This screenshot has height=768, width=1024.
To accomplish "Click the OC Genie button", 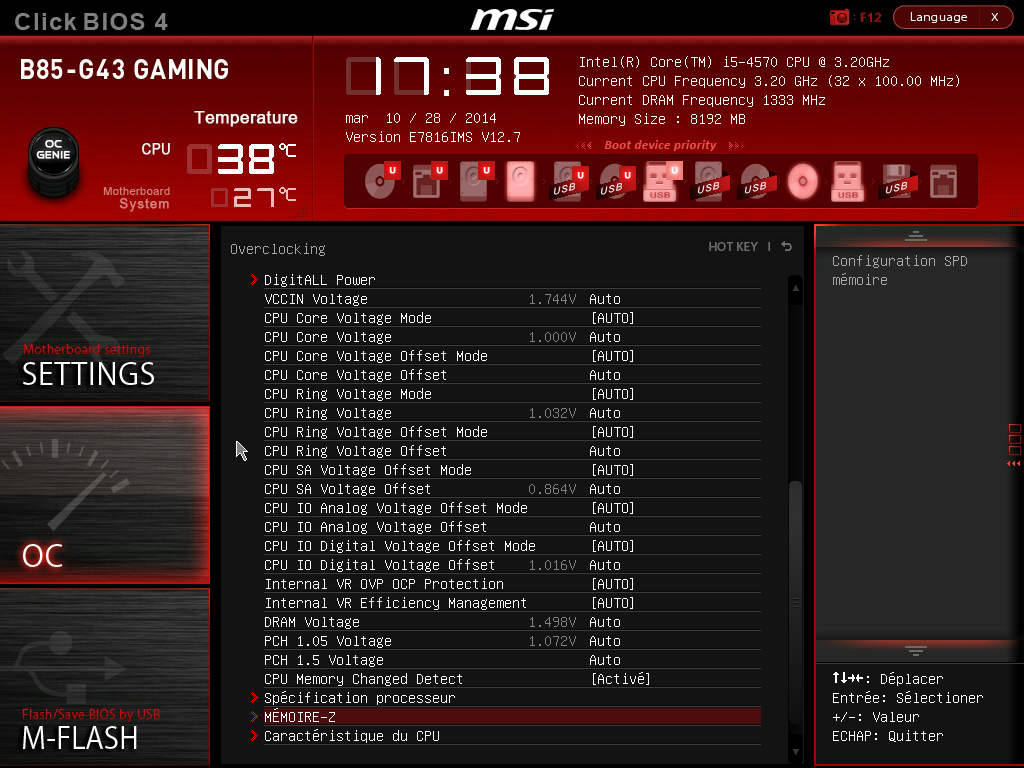I will tap(54, 161).
